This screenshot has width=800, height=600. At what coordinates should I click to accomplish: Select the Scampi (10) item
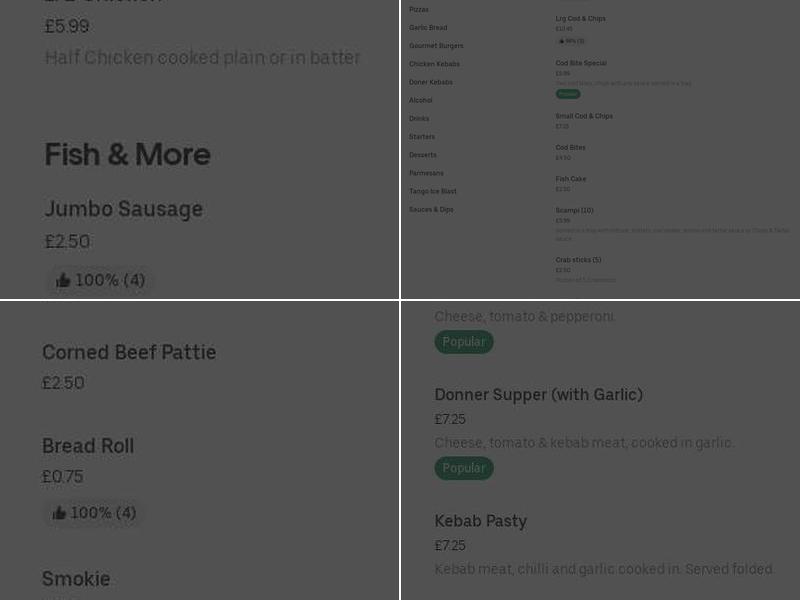574,210
